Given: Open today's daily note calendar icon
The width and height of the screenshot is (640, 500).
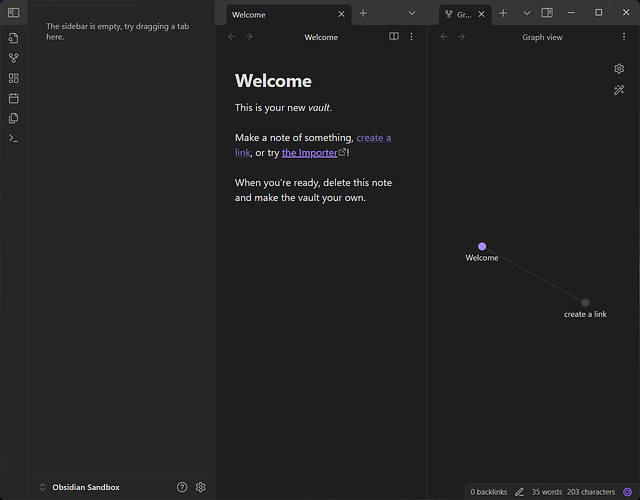Looking at the screenshot, I should click(x=13, y=98).
